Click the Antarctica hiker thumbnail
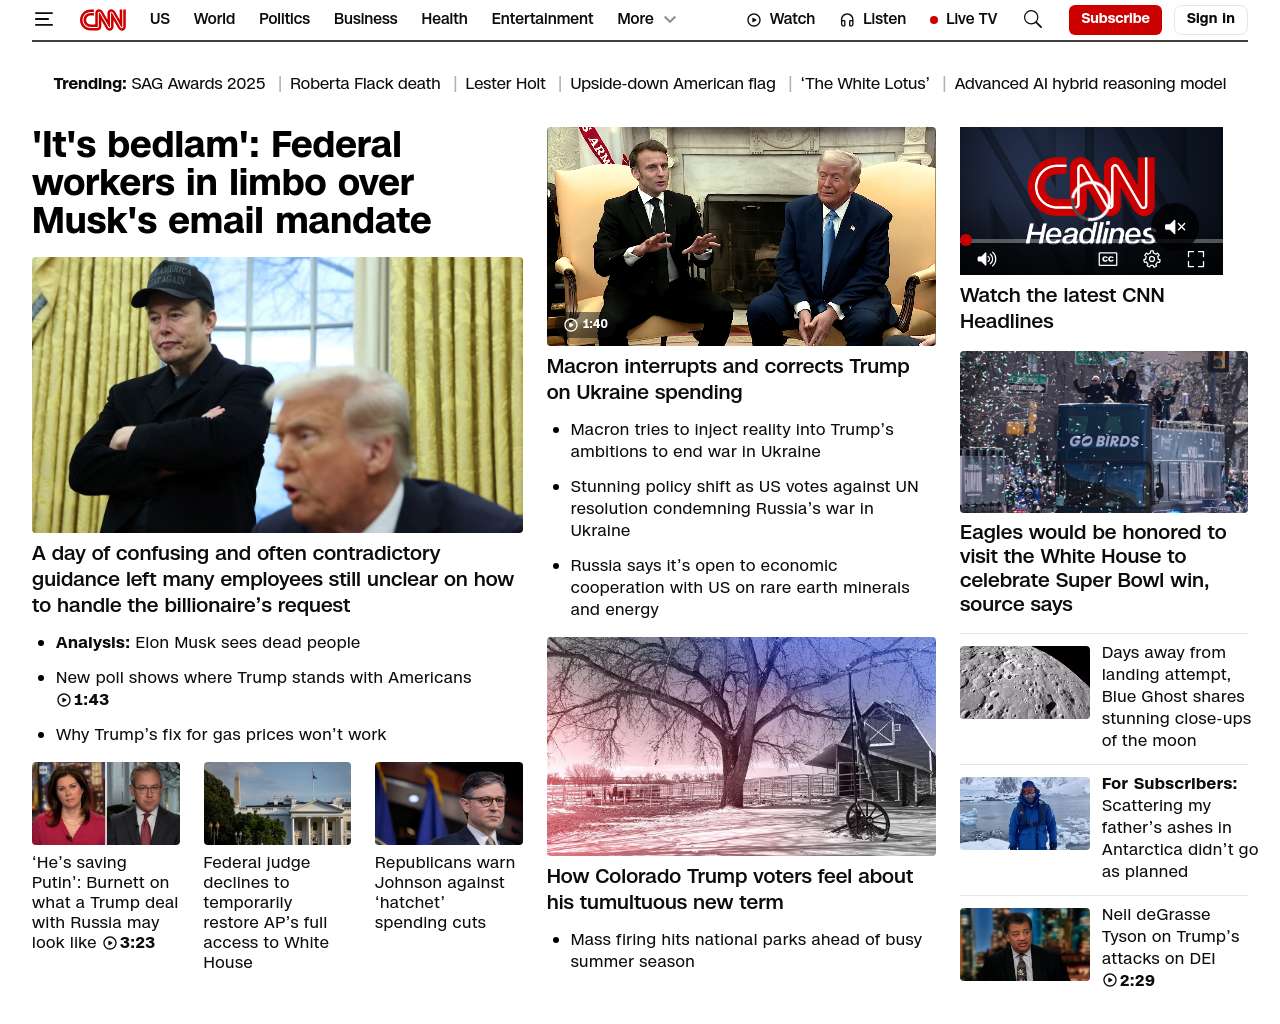 click(x=1025, y=813)
